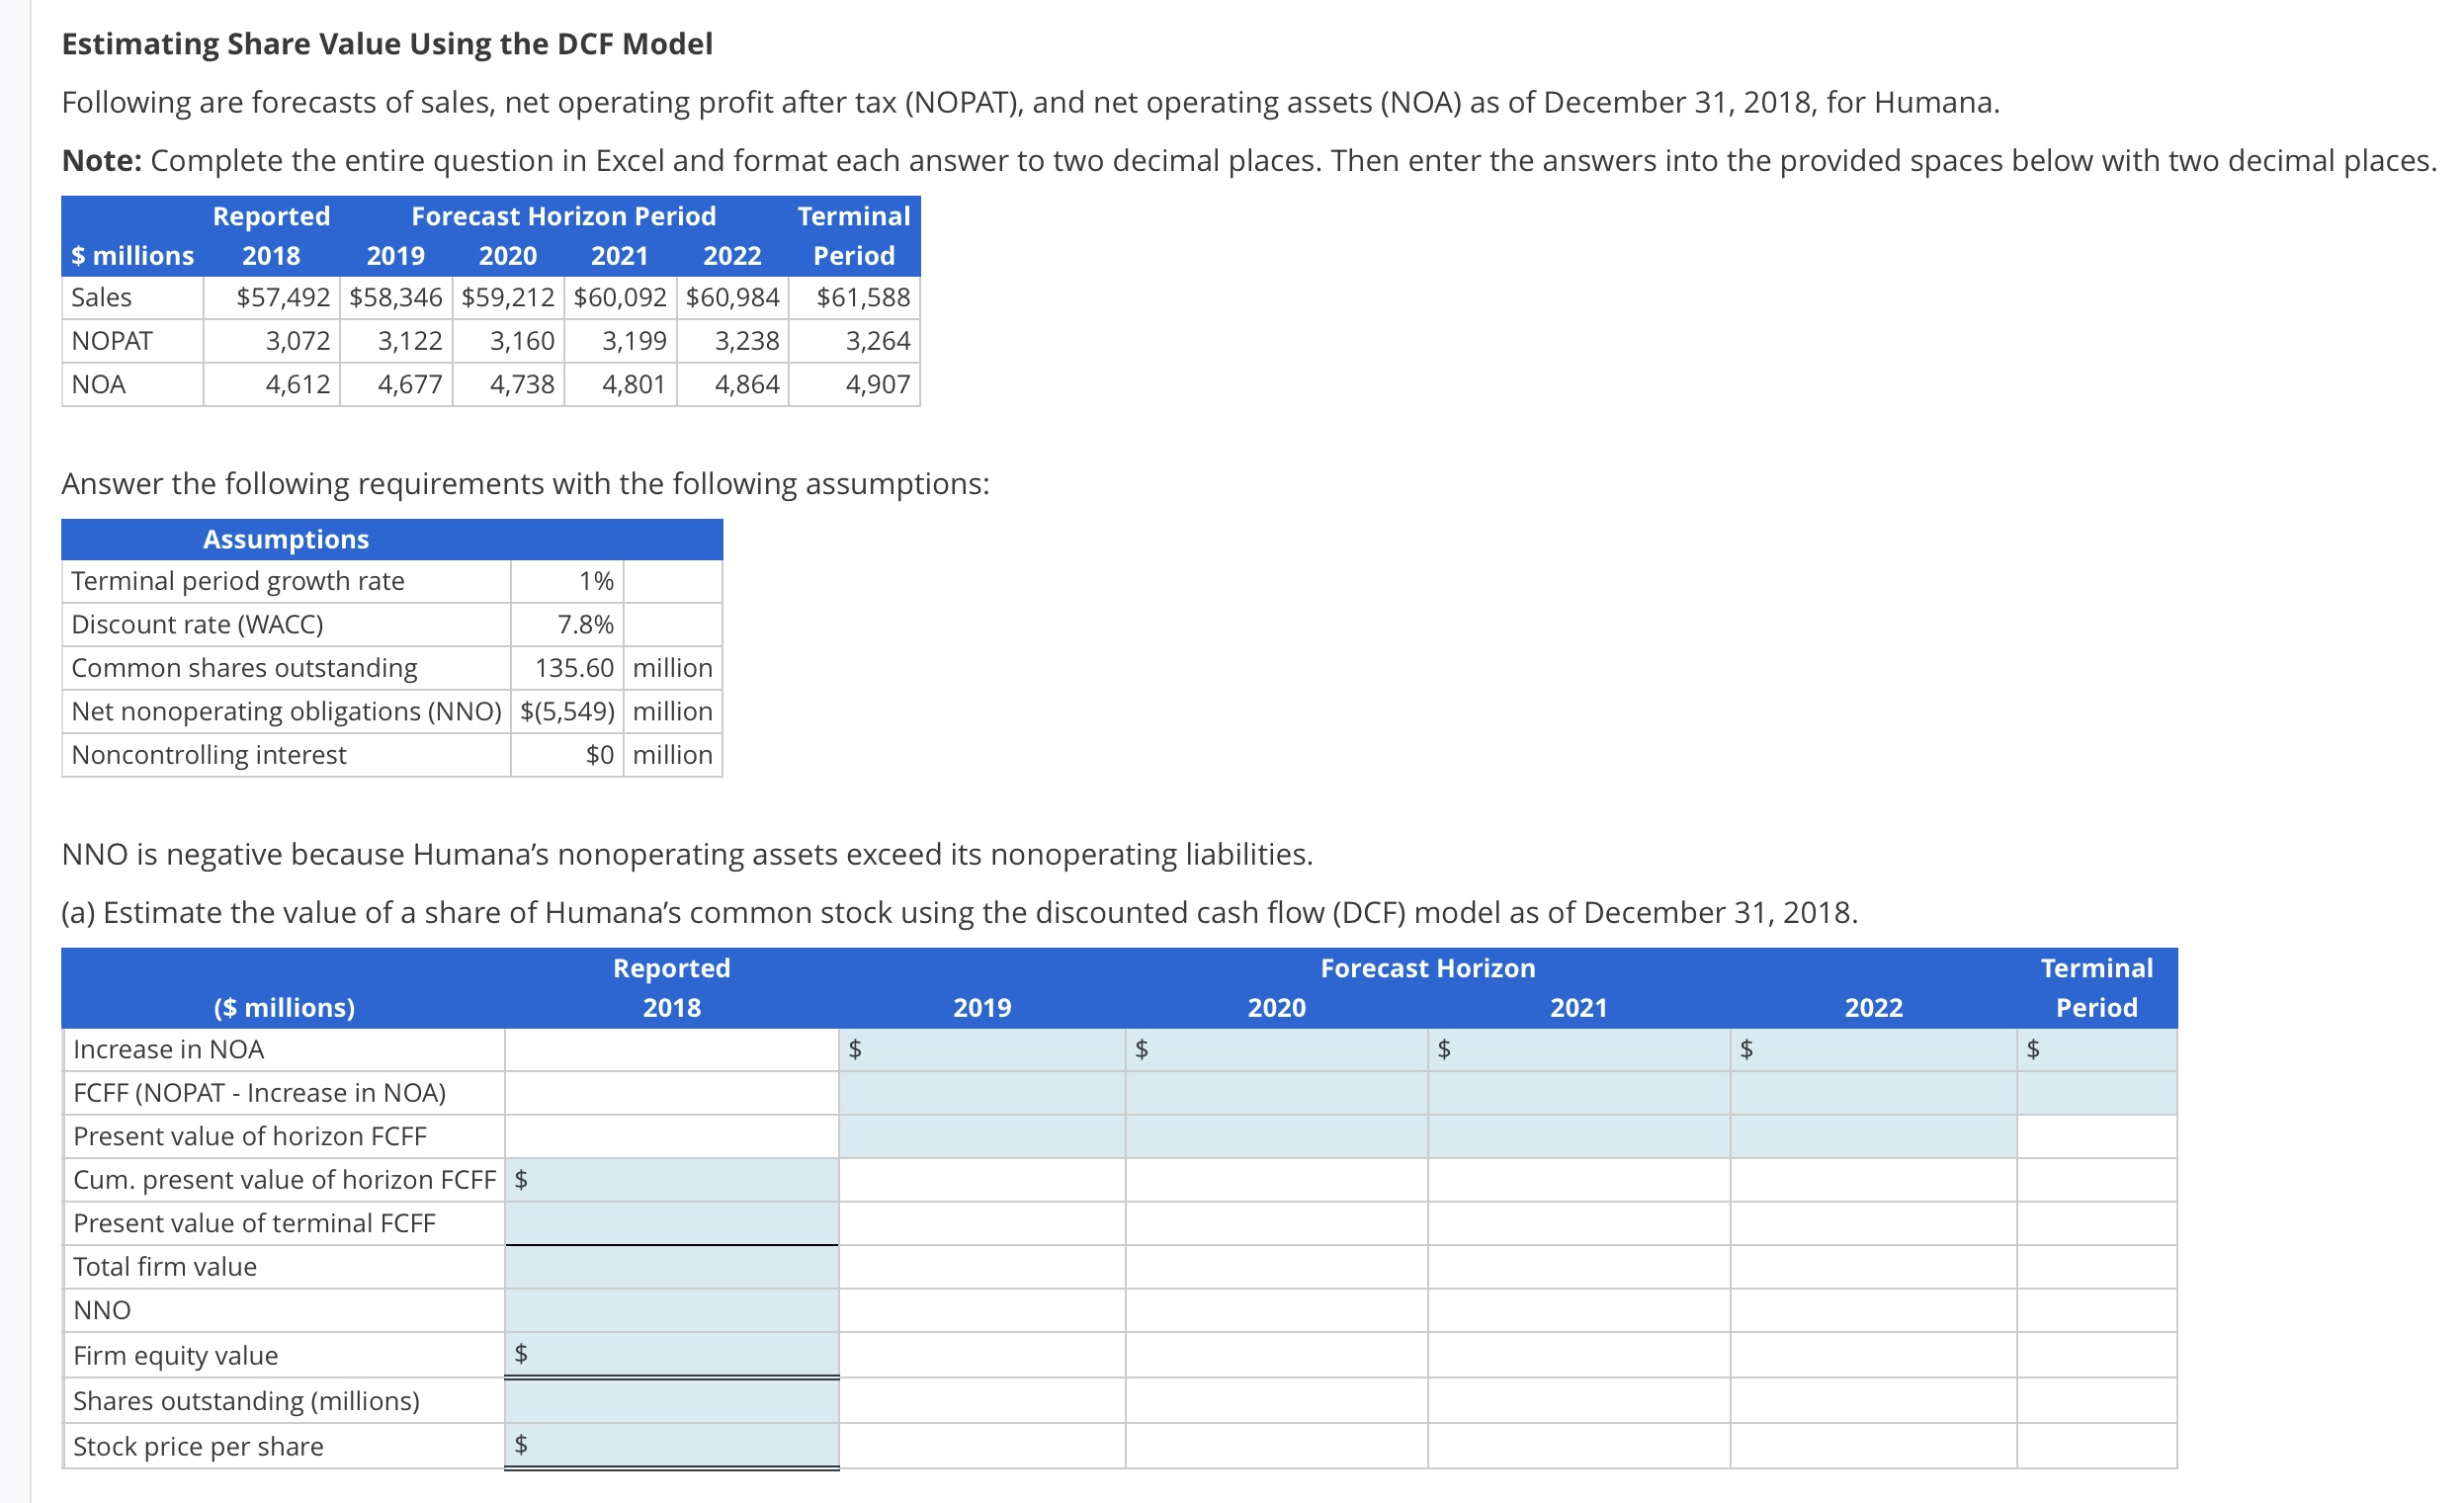
Task: Click the Stock price per share input field
Action: 672,1446
